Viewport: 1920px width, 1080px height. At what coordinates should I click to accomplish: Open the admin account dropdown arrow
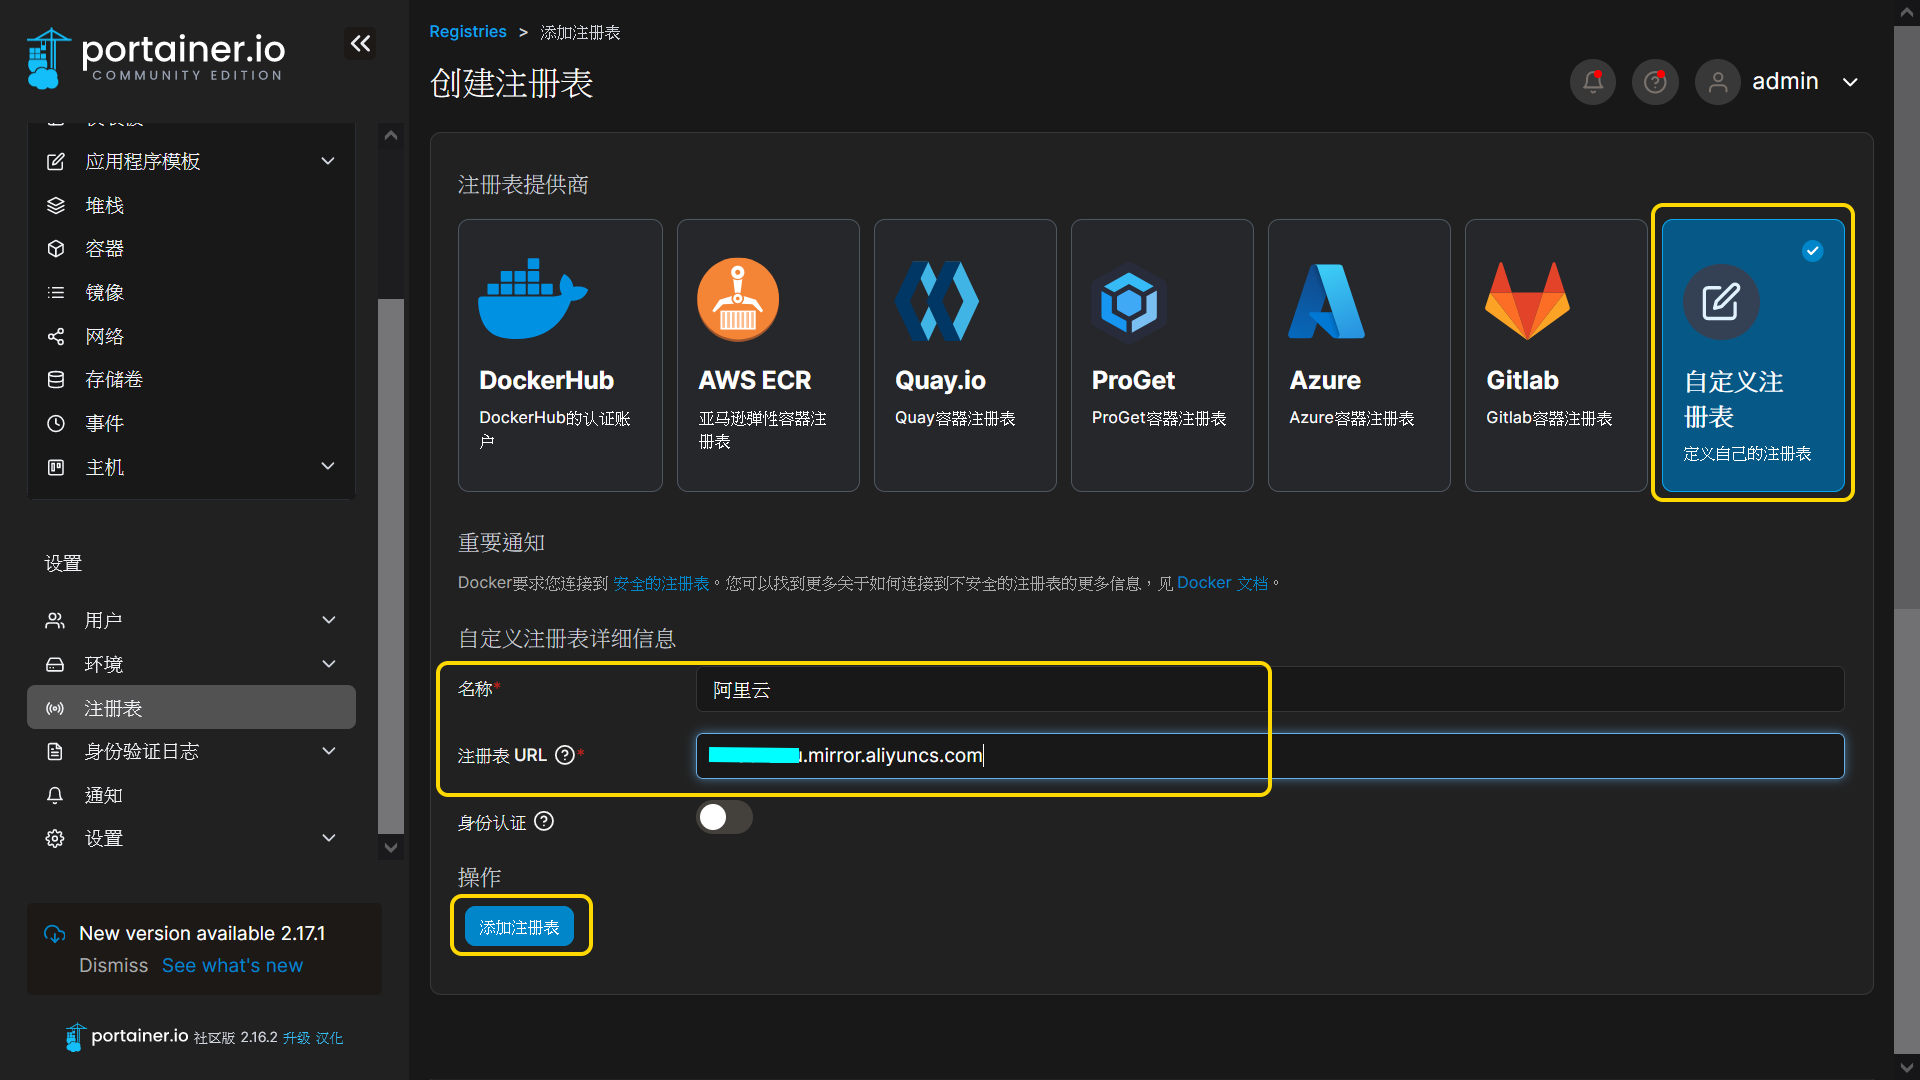click(1850, 82)
